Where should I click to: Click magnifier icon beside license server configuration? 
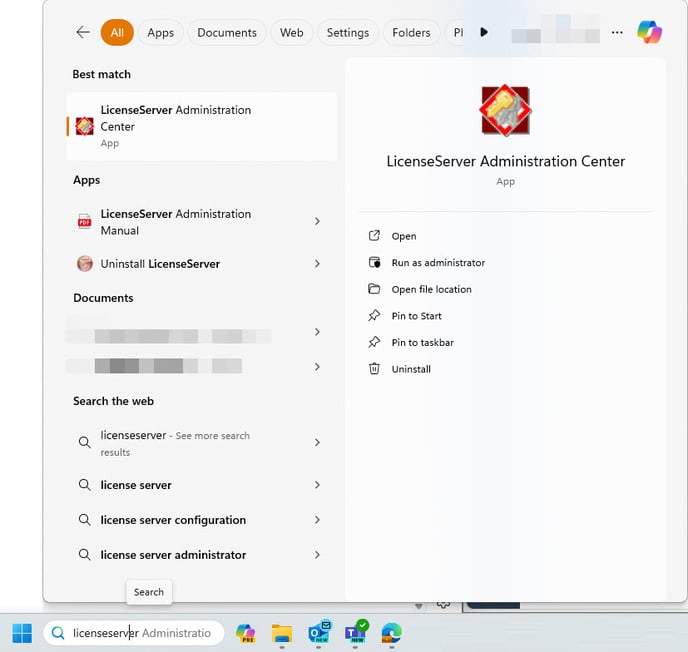pos(85,520)
